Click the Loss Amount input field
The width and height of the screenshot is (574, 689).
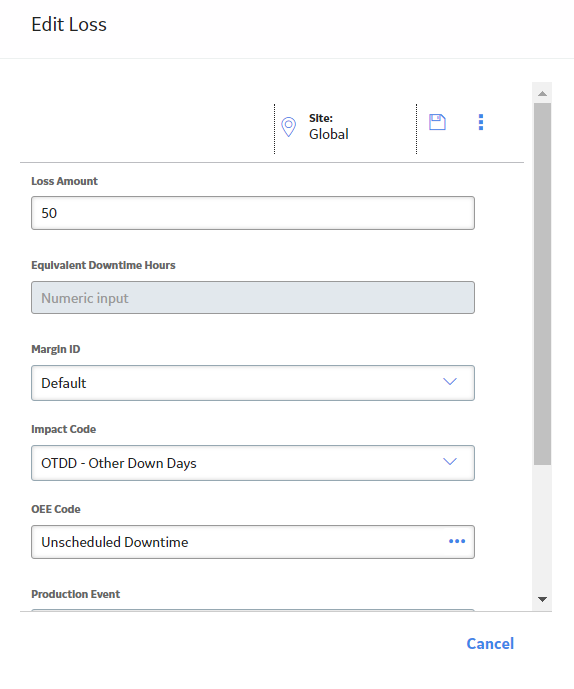tap(253, 213)
